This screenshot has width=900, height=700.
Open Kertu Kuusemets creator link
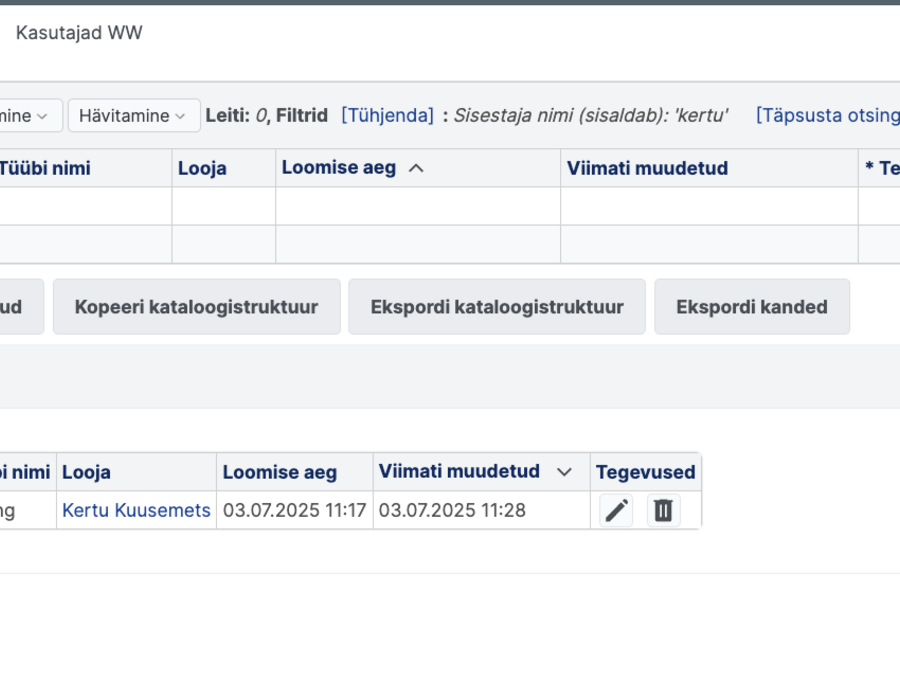[136, 510]
